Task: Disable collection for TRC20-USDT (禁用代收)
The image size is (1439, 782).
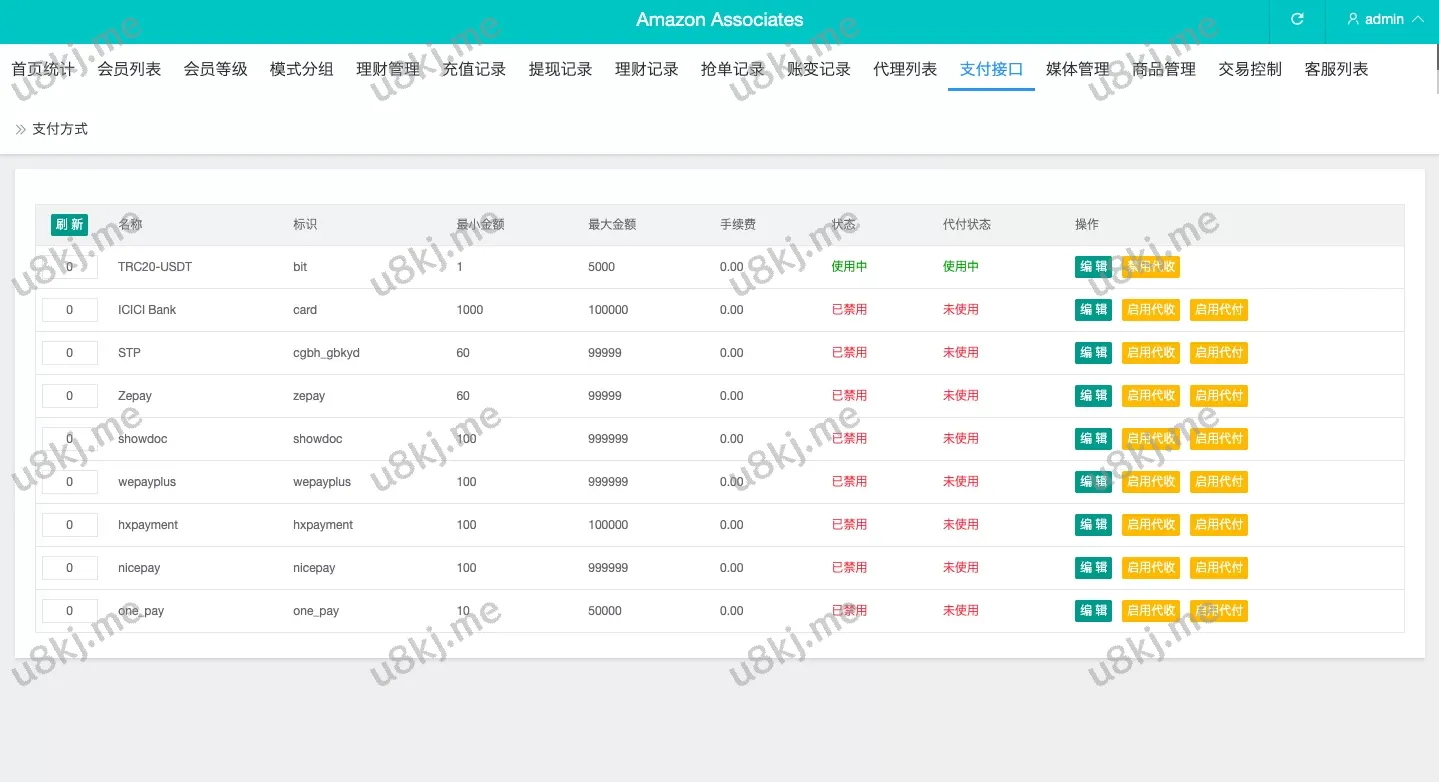Action: tap(1151, 267)
